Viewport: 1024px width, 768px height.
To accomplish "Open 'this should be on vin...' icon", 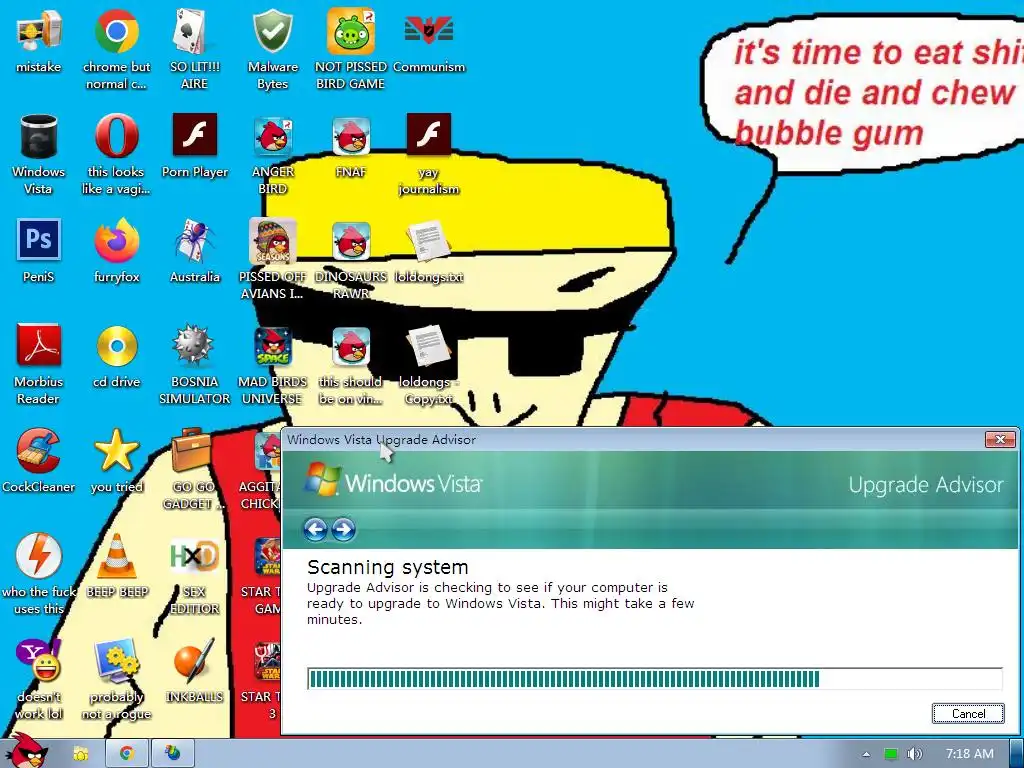I will (x=351, y=346).
